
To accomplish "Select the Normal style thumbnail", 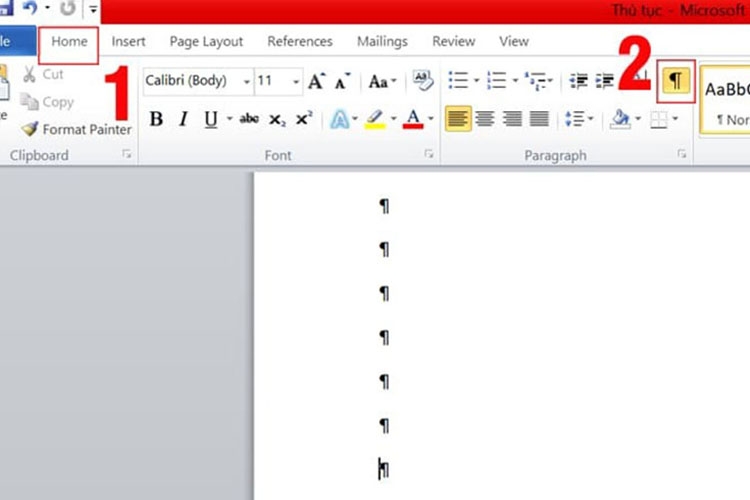I will point(726,100).
